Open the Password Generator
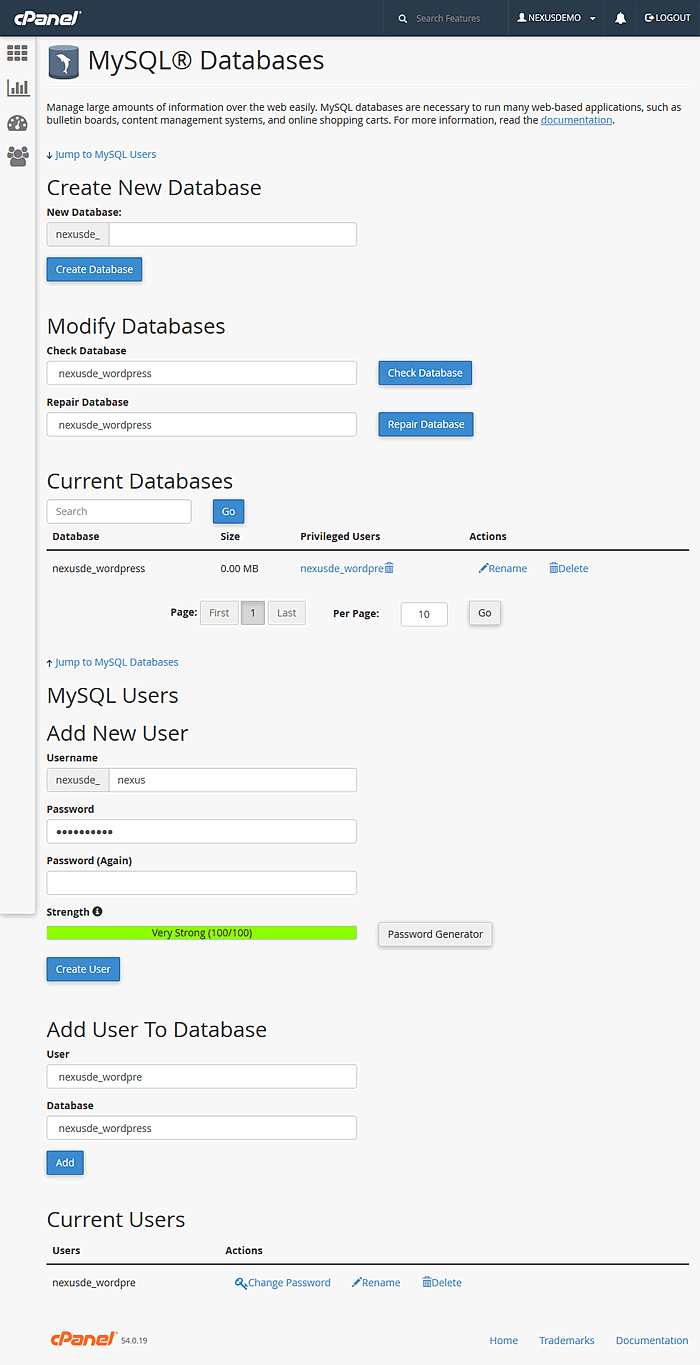The image size is (700, 1365). coord(434,933)
